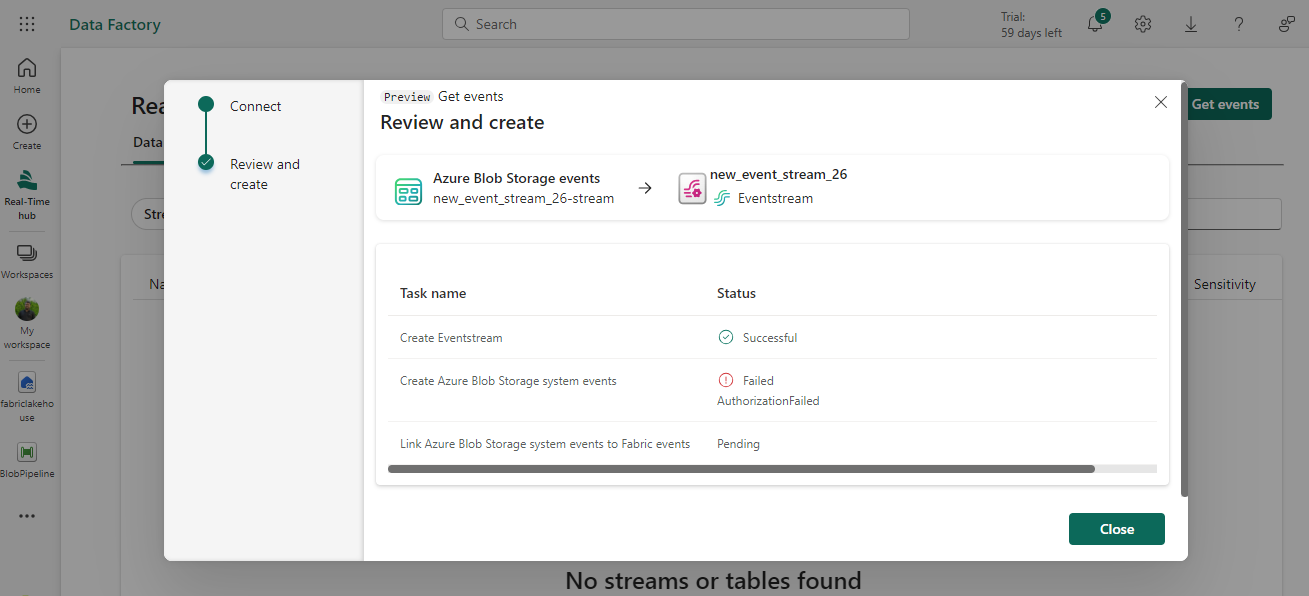The image size is (1309, 596).
Task: Open the app launcher waffle icon
Action: [x=27, y=24]
